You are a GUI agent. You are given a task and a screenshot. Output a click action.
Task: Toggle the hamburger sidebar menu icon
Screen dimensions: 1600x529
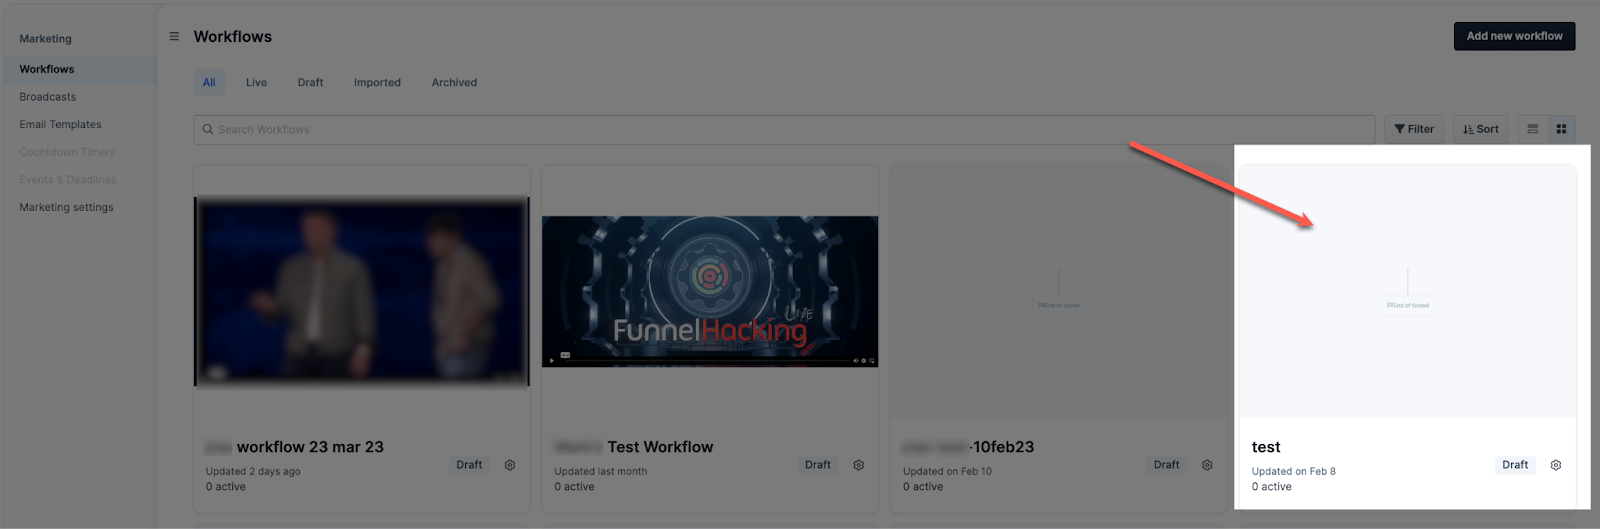[x=174, y=36]
